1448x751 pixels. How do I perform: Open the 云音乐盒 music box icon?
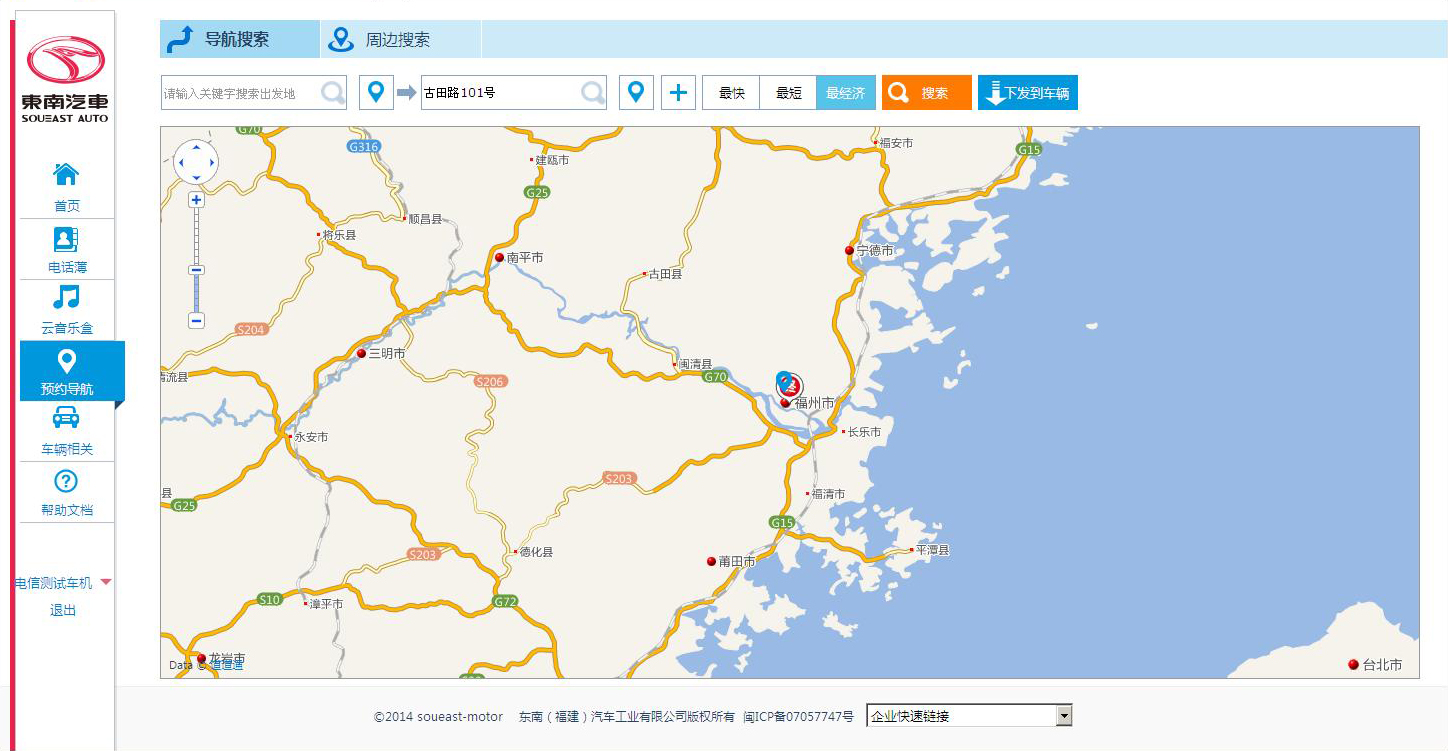(66, 298)
